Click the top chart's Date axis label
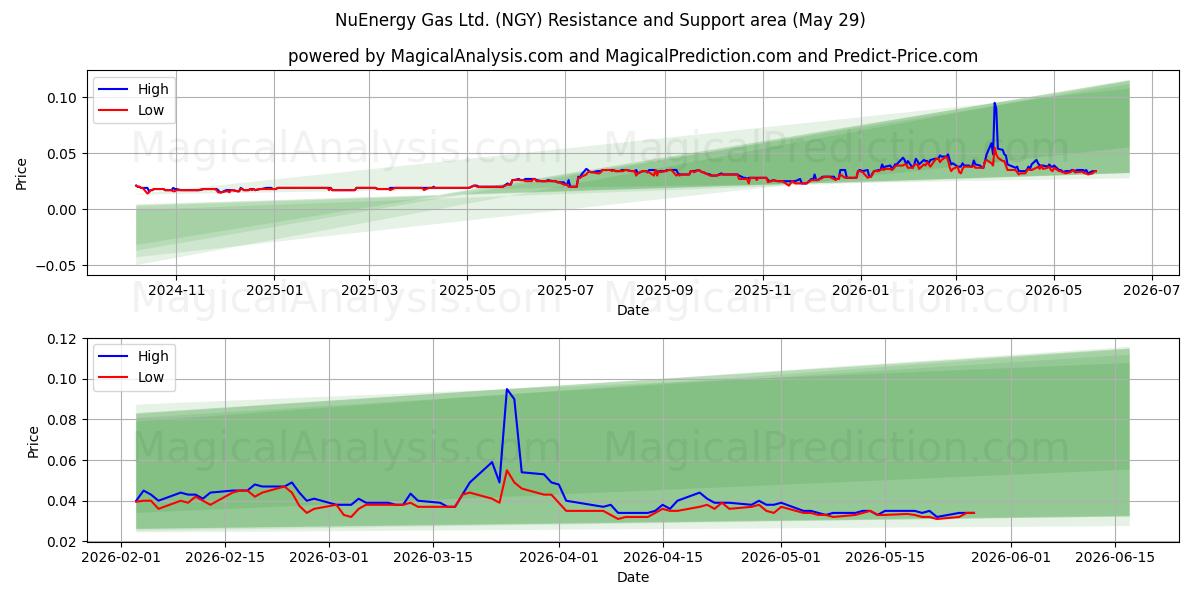The width and height of the screenshot is (1200, 600). coord(633,310)
